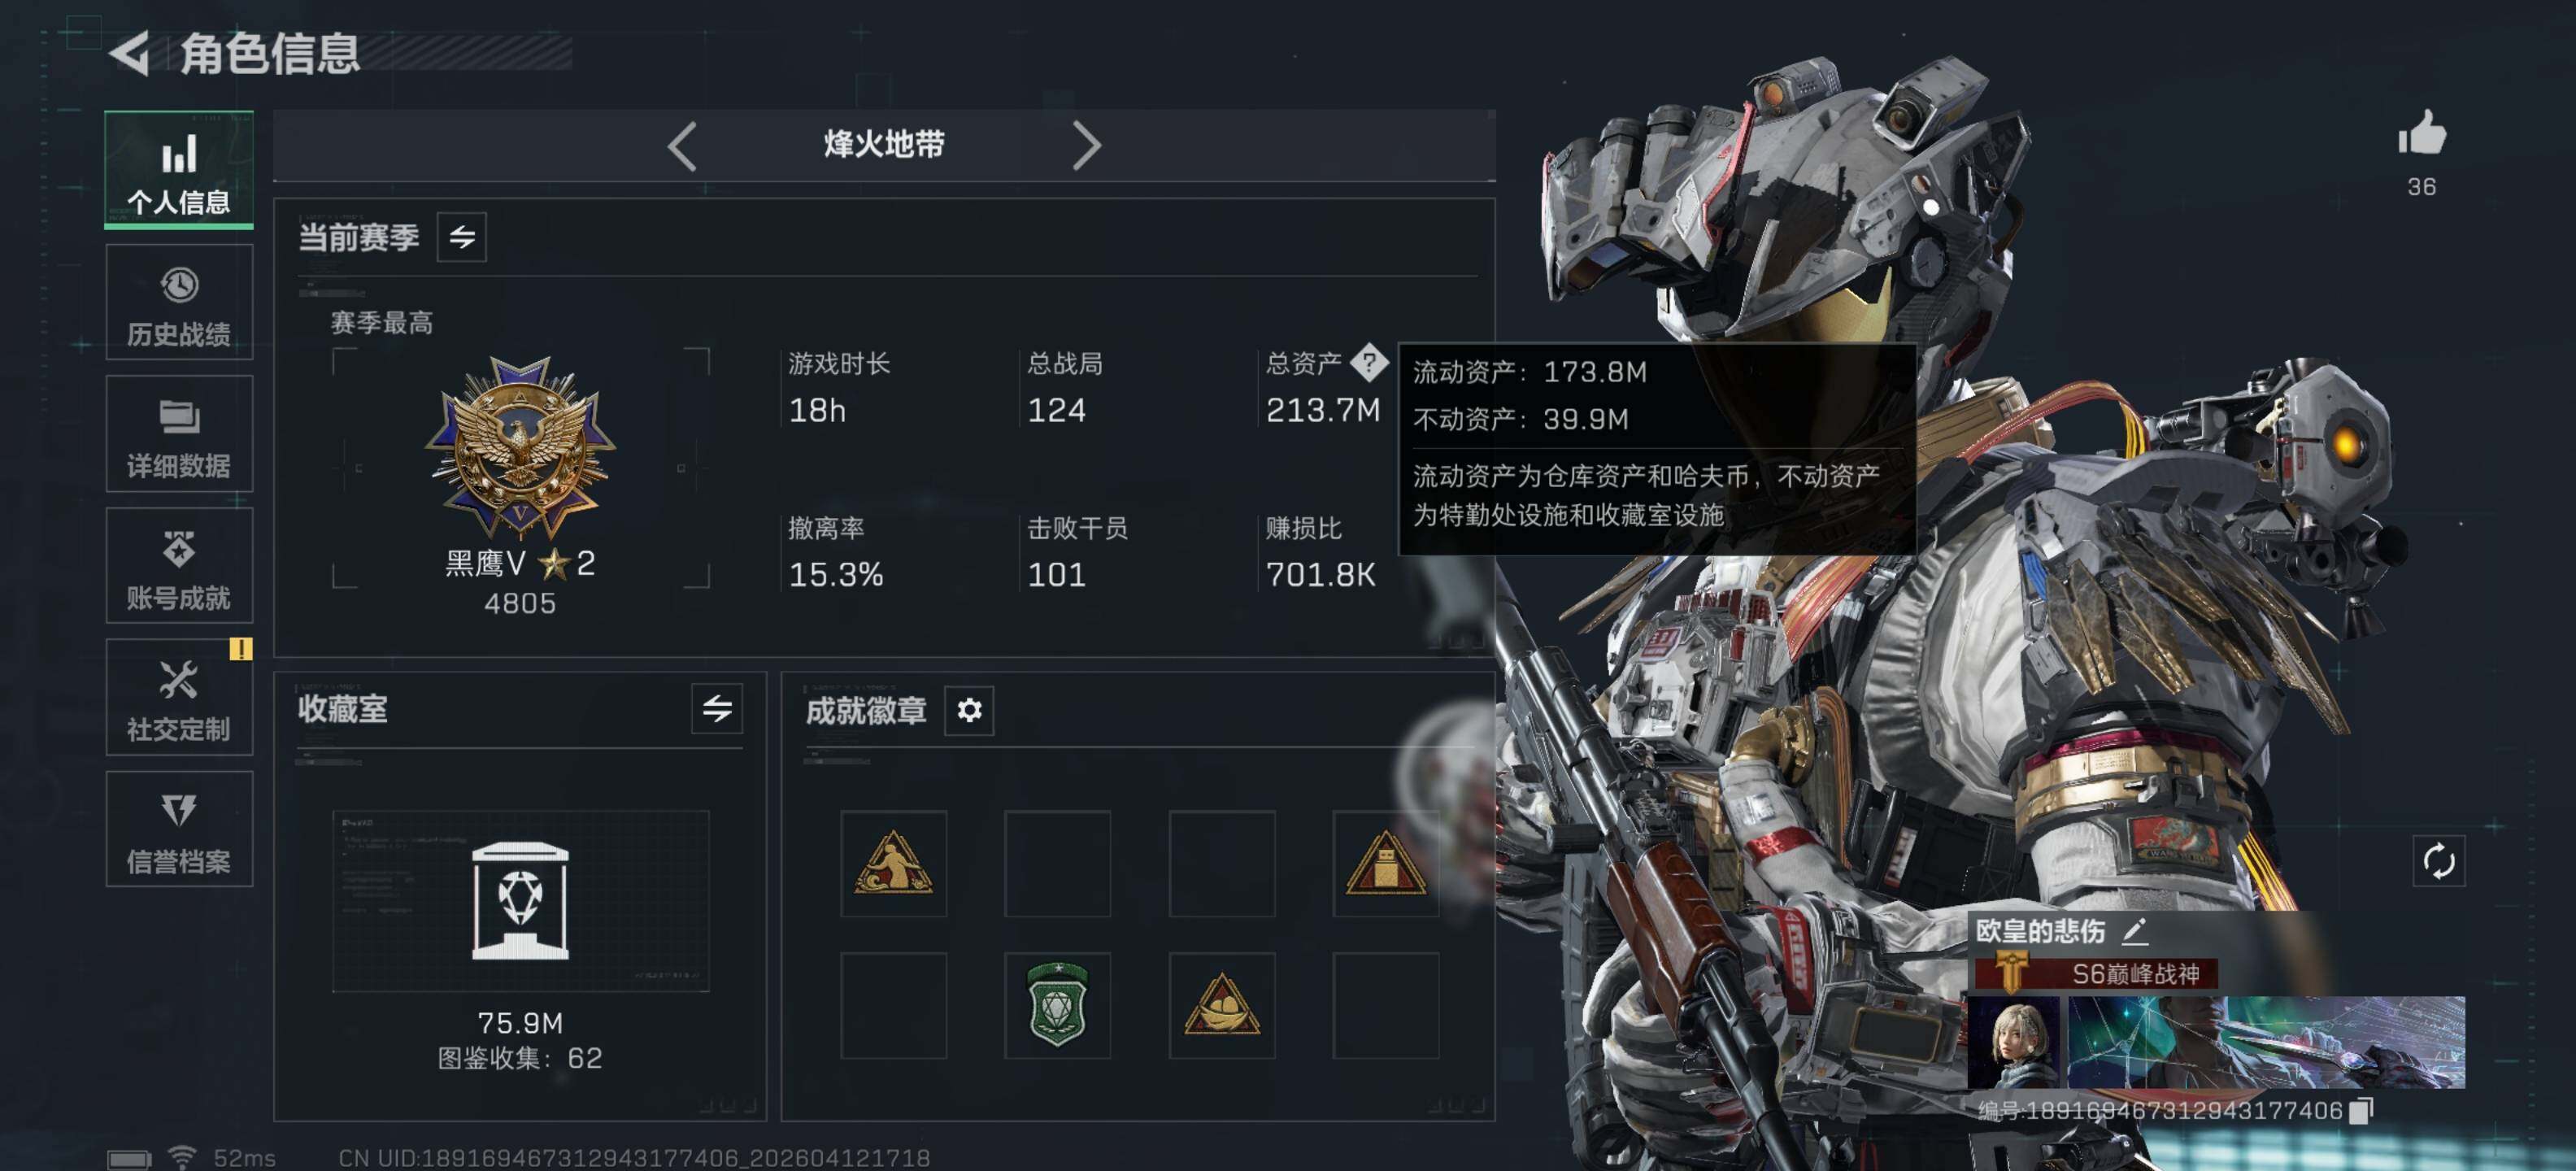
Task: Toggle the 收藏室 swap button
Action: pyautogui.click(x=717, y=709)
